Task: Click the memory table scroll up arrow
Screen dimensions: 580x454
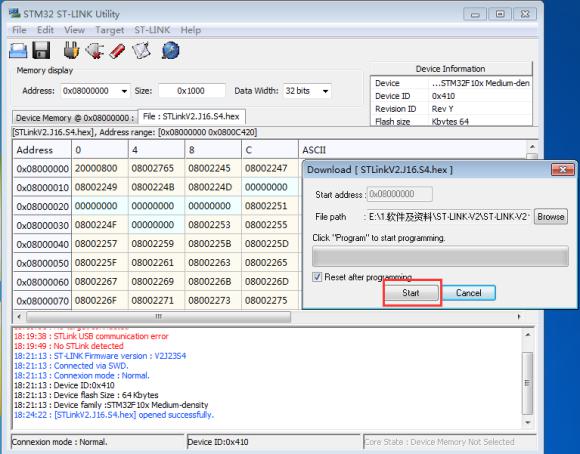Action: 532,147
